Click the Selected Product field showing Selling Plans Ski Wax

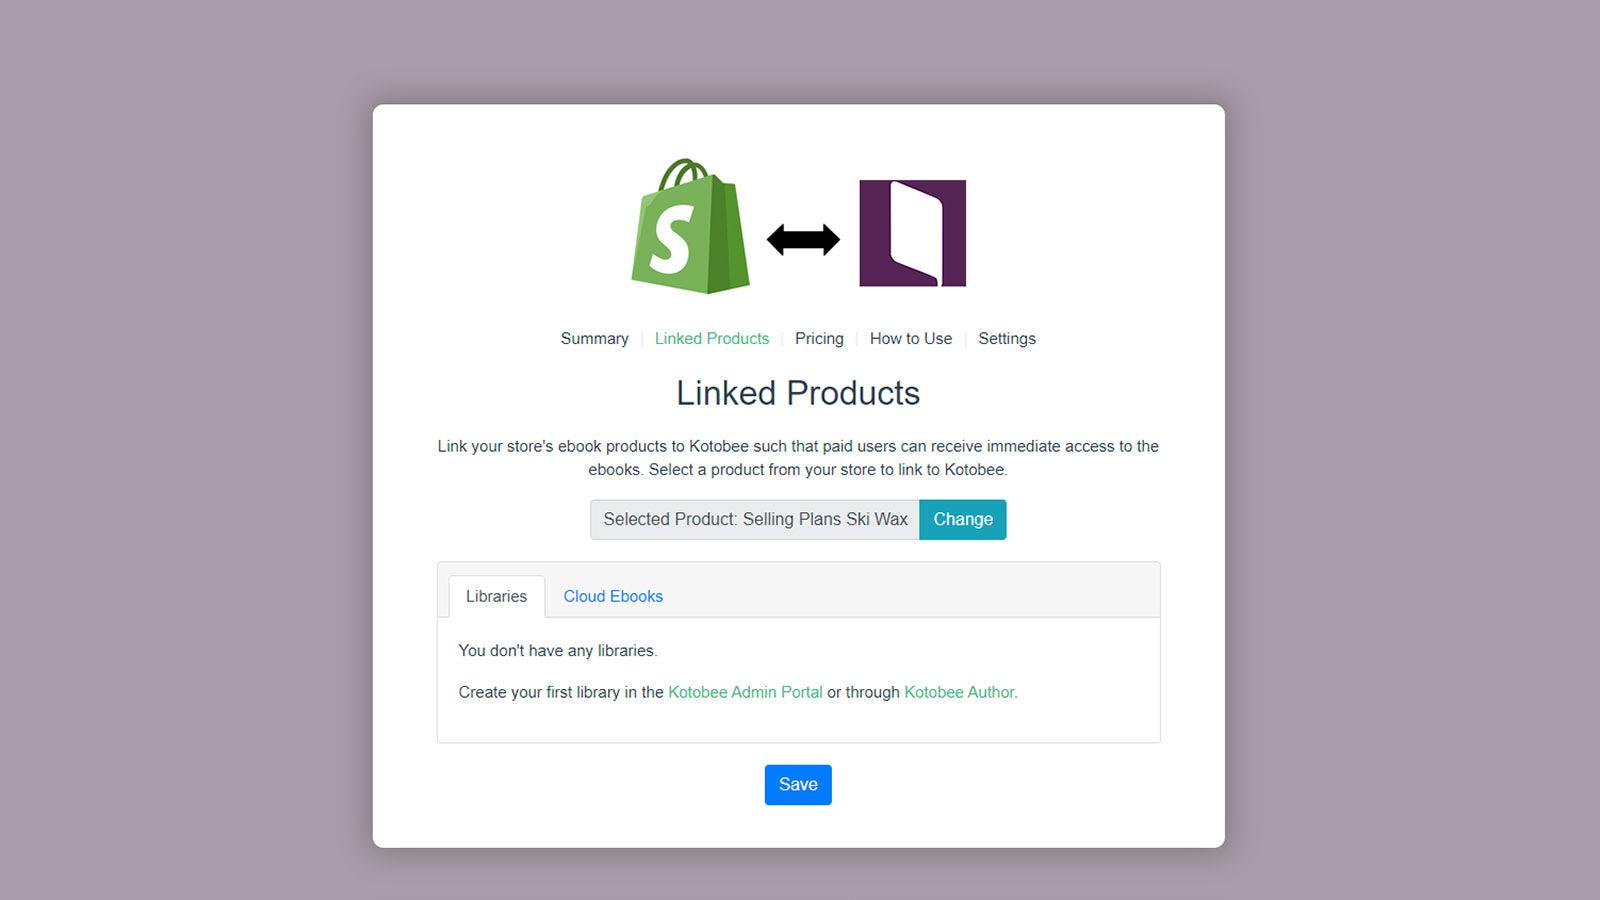click(x=753, y=519)
